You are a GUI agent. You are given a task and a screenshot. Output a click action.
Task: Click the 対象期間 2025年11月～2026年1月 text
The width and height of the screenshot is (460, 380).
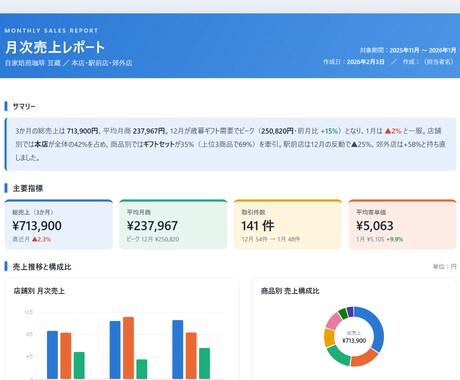408,50
